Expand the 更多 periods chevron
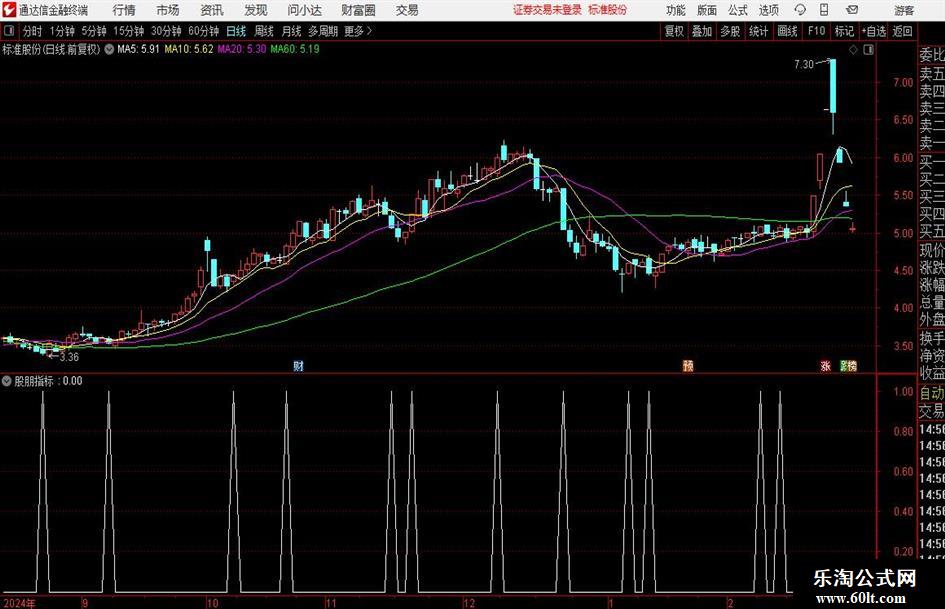 pos(369,31)
